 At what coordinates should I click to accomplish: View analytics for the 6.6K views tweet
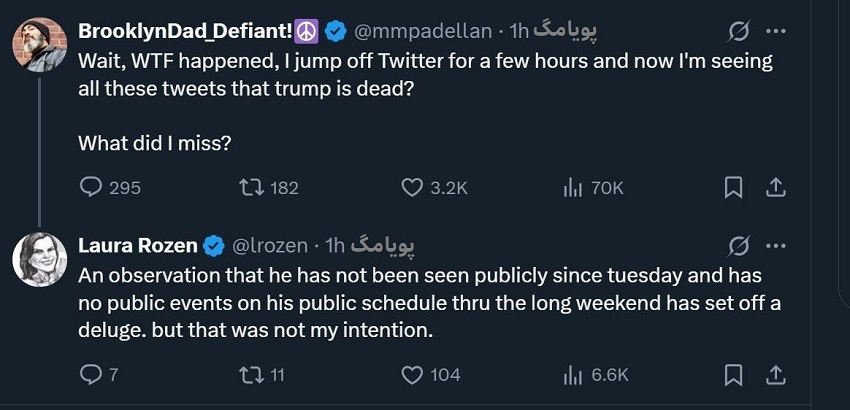coord(573,375)
